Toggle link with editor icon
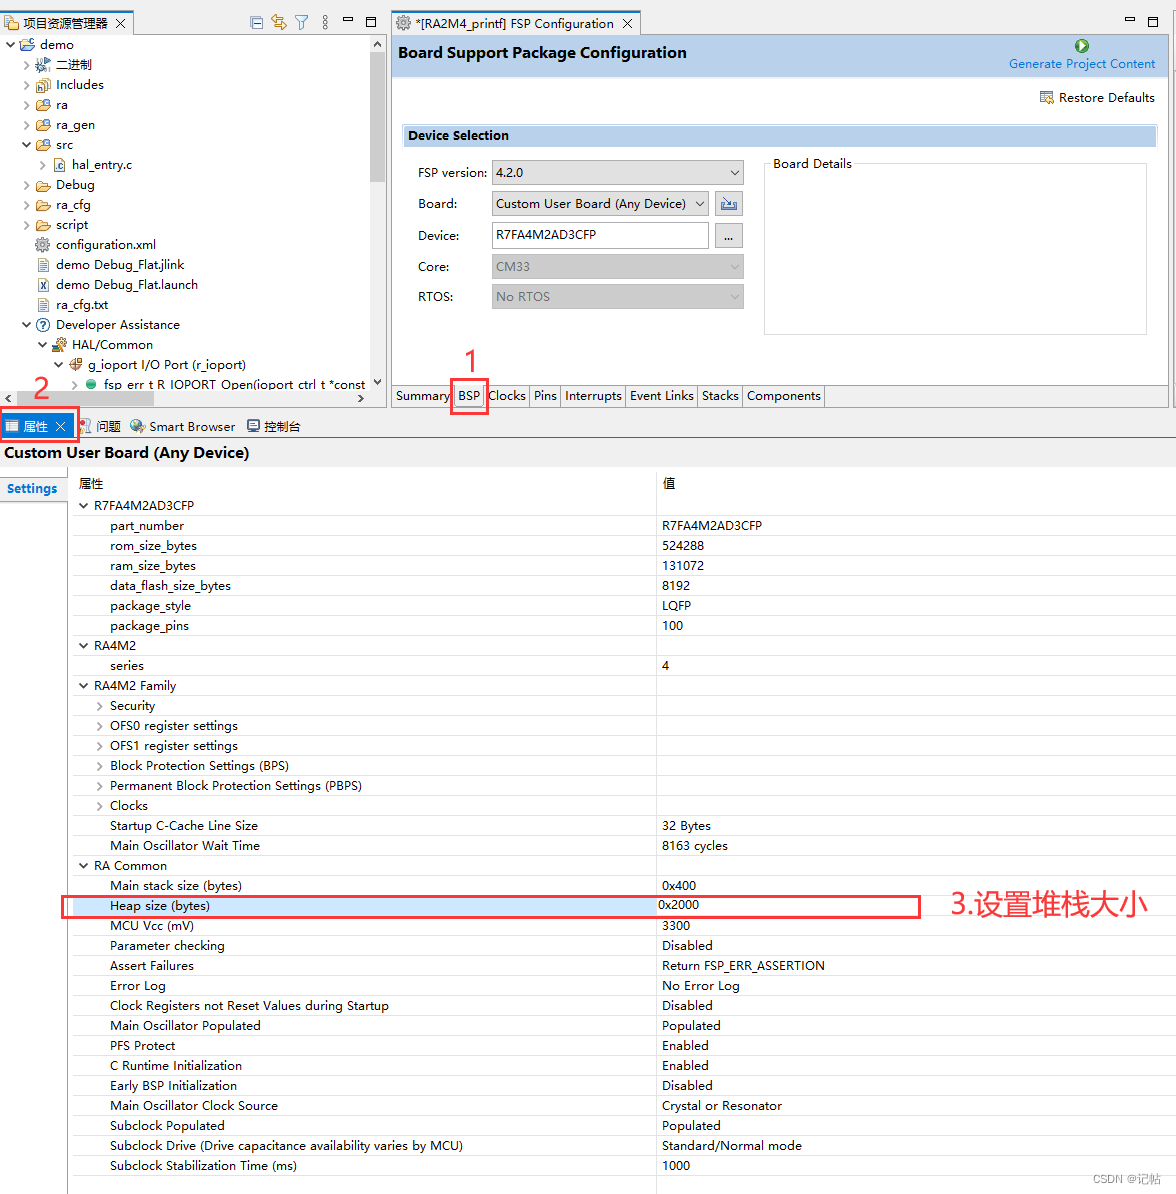Image resolution: width=1176 pixels, height=1194 pixels. pyautogui.click(x=279, y=23)
